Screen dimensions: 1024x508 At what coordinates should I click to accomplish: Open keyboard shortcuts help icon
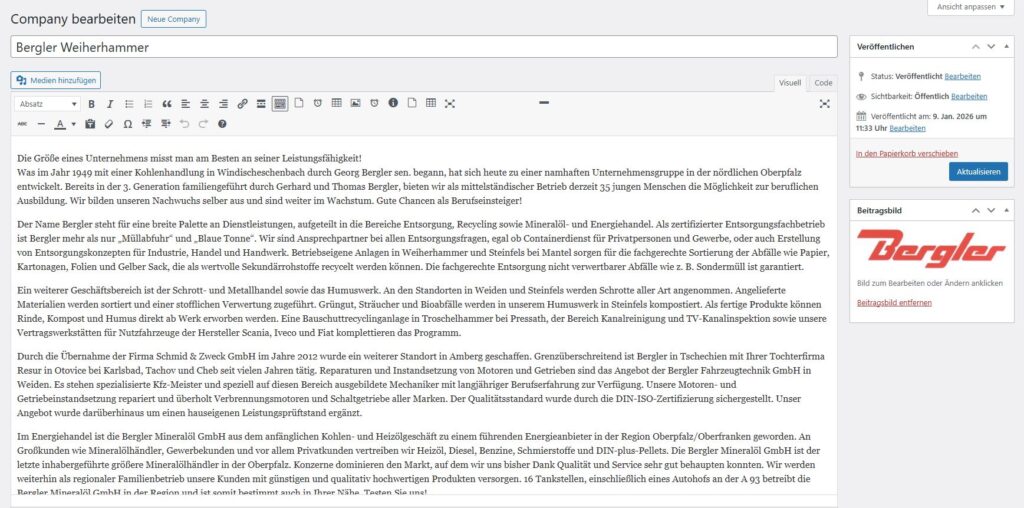coord(222,124)
